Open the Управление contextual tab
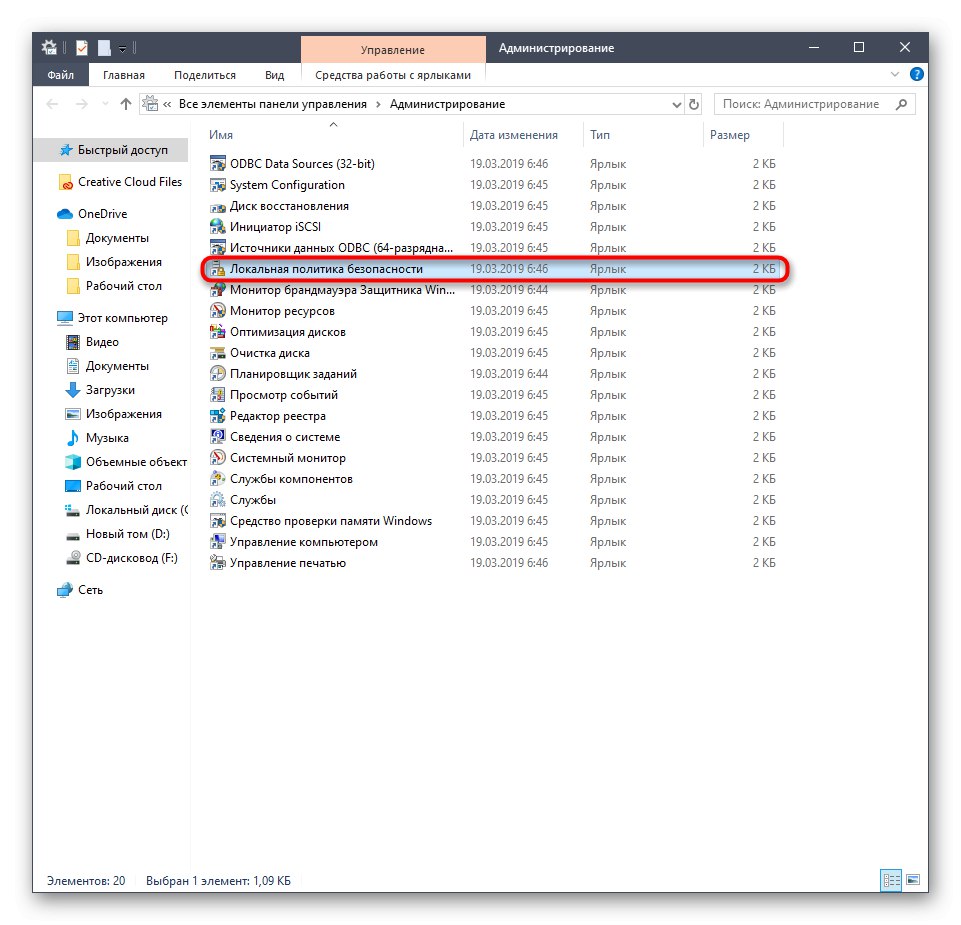961x925 pixels. coord(392,47)
